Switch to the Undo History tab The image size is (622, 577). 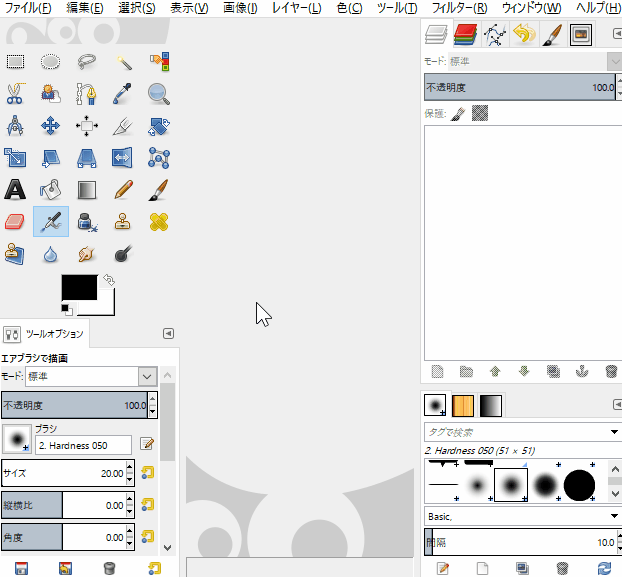click(x=524, y=35)
